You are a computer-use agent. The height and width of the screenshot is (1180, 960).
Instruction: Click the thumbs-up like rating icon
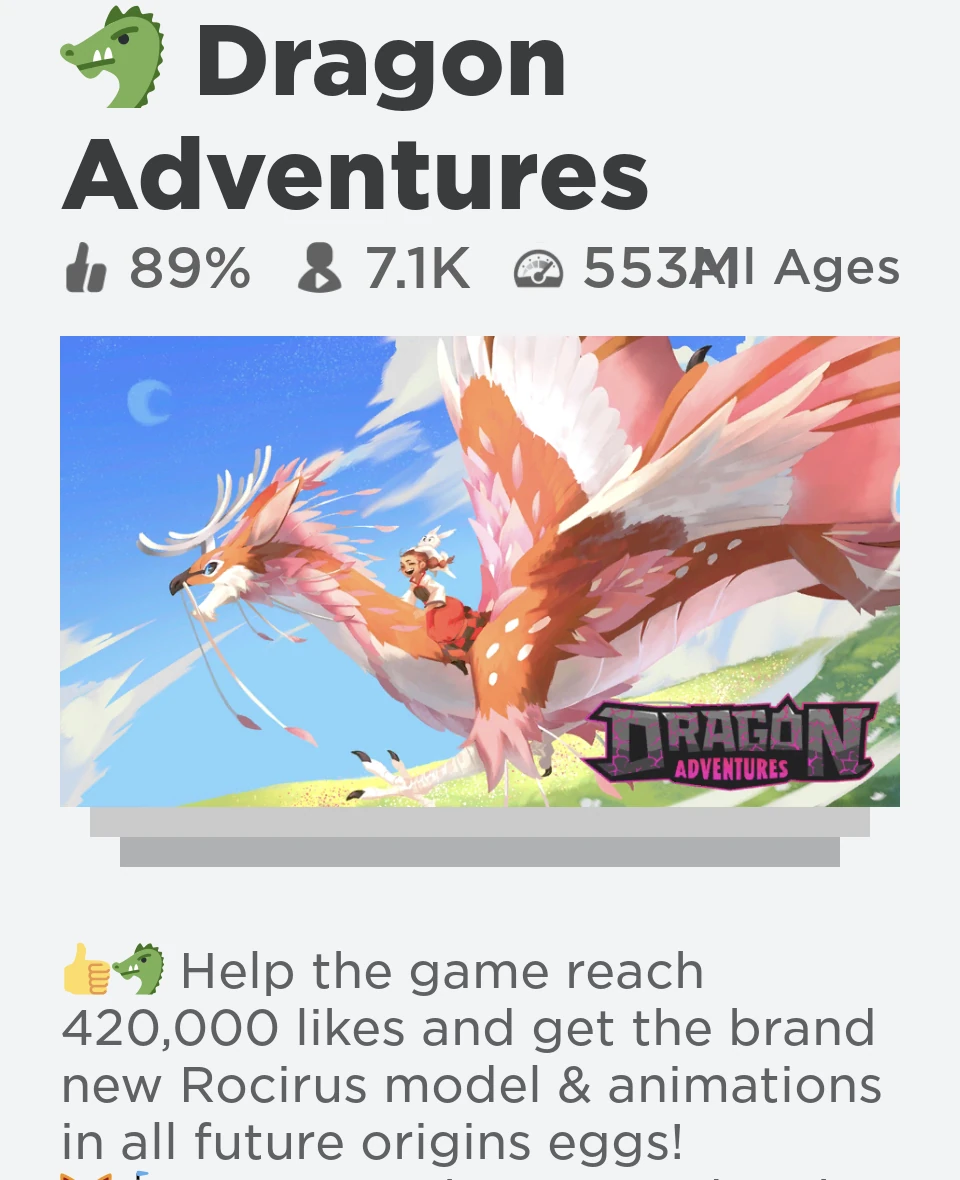pyautogui.click(x=85, y=269)
